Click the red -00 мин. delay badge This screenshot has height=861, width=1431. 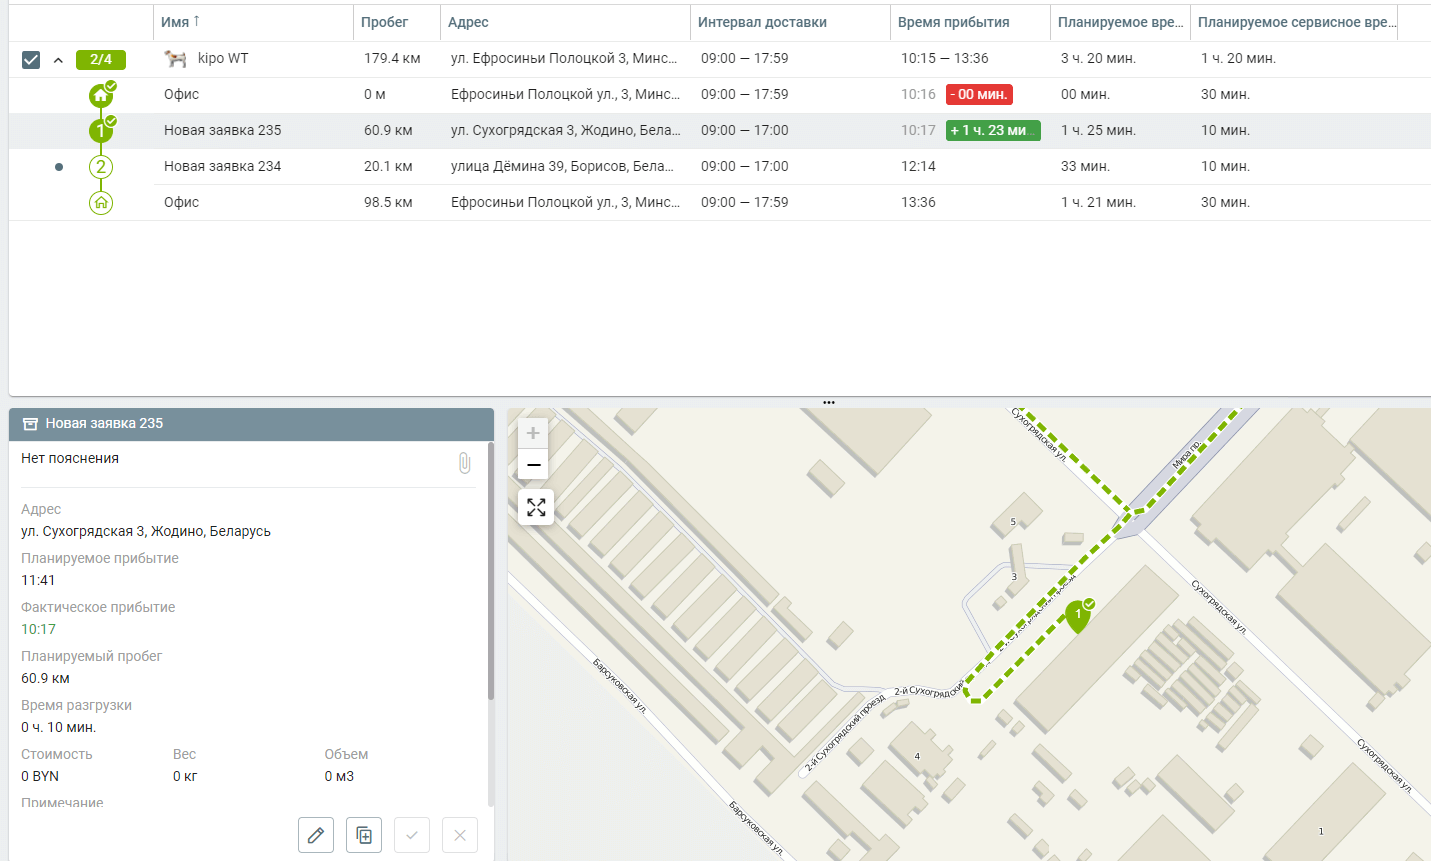pyautogui.click(x=979, y=94)
